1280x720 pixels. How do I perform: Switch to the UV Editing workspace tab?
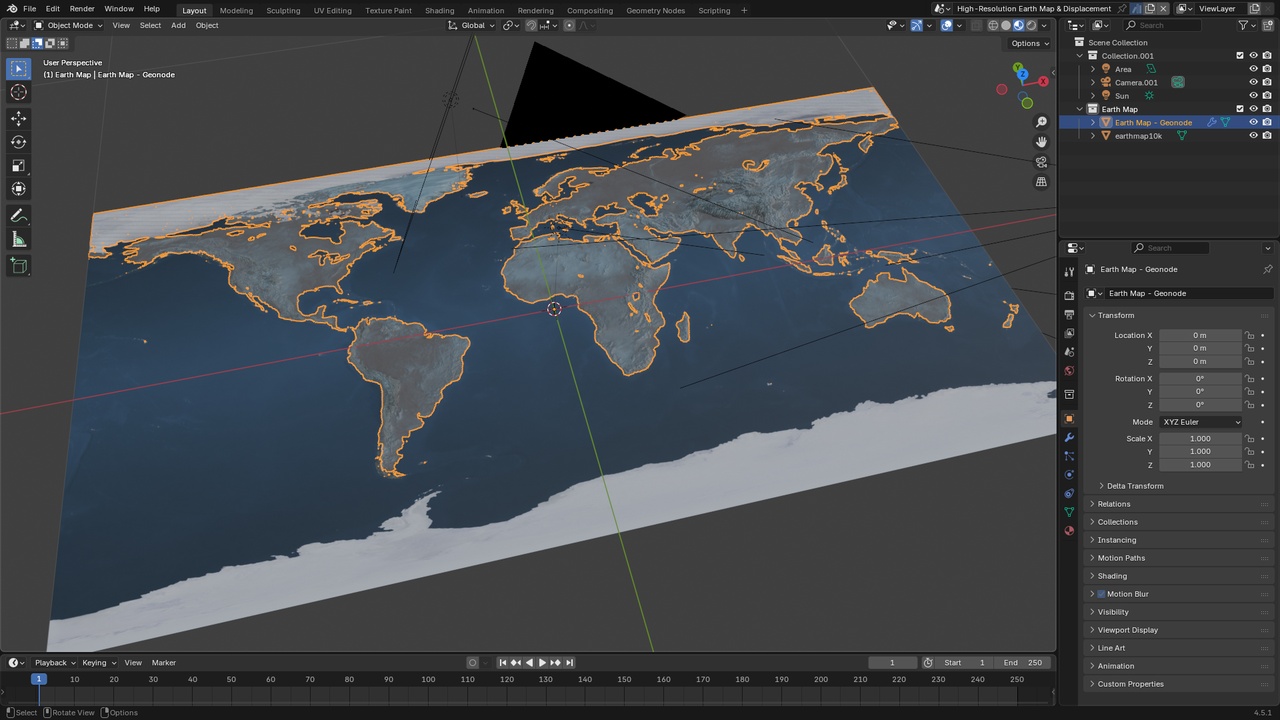(332, 10)
